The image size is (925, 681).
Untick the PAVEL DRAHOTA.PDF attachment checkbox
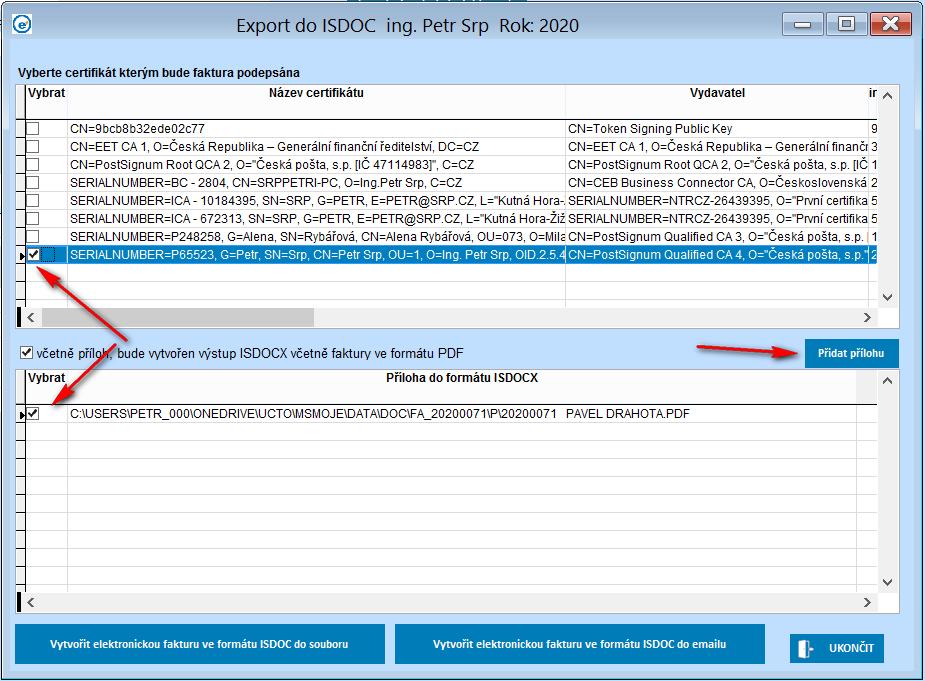(33, 414)
